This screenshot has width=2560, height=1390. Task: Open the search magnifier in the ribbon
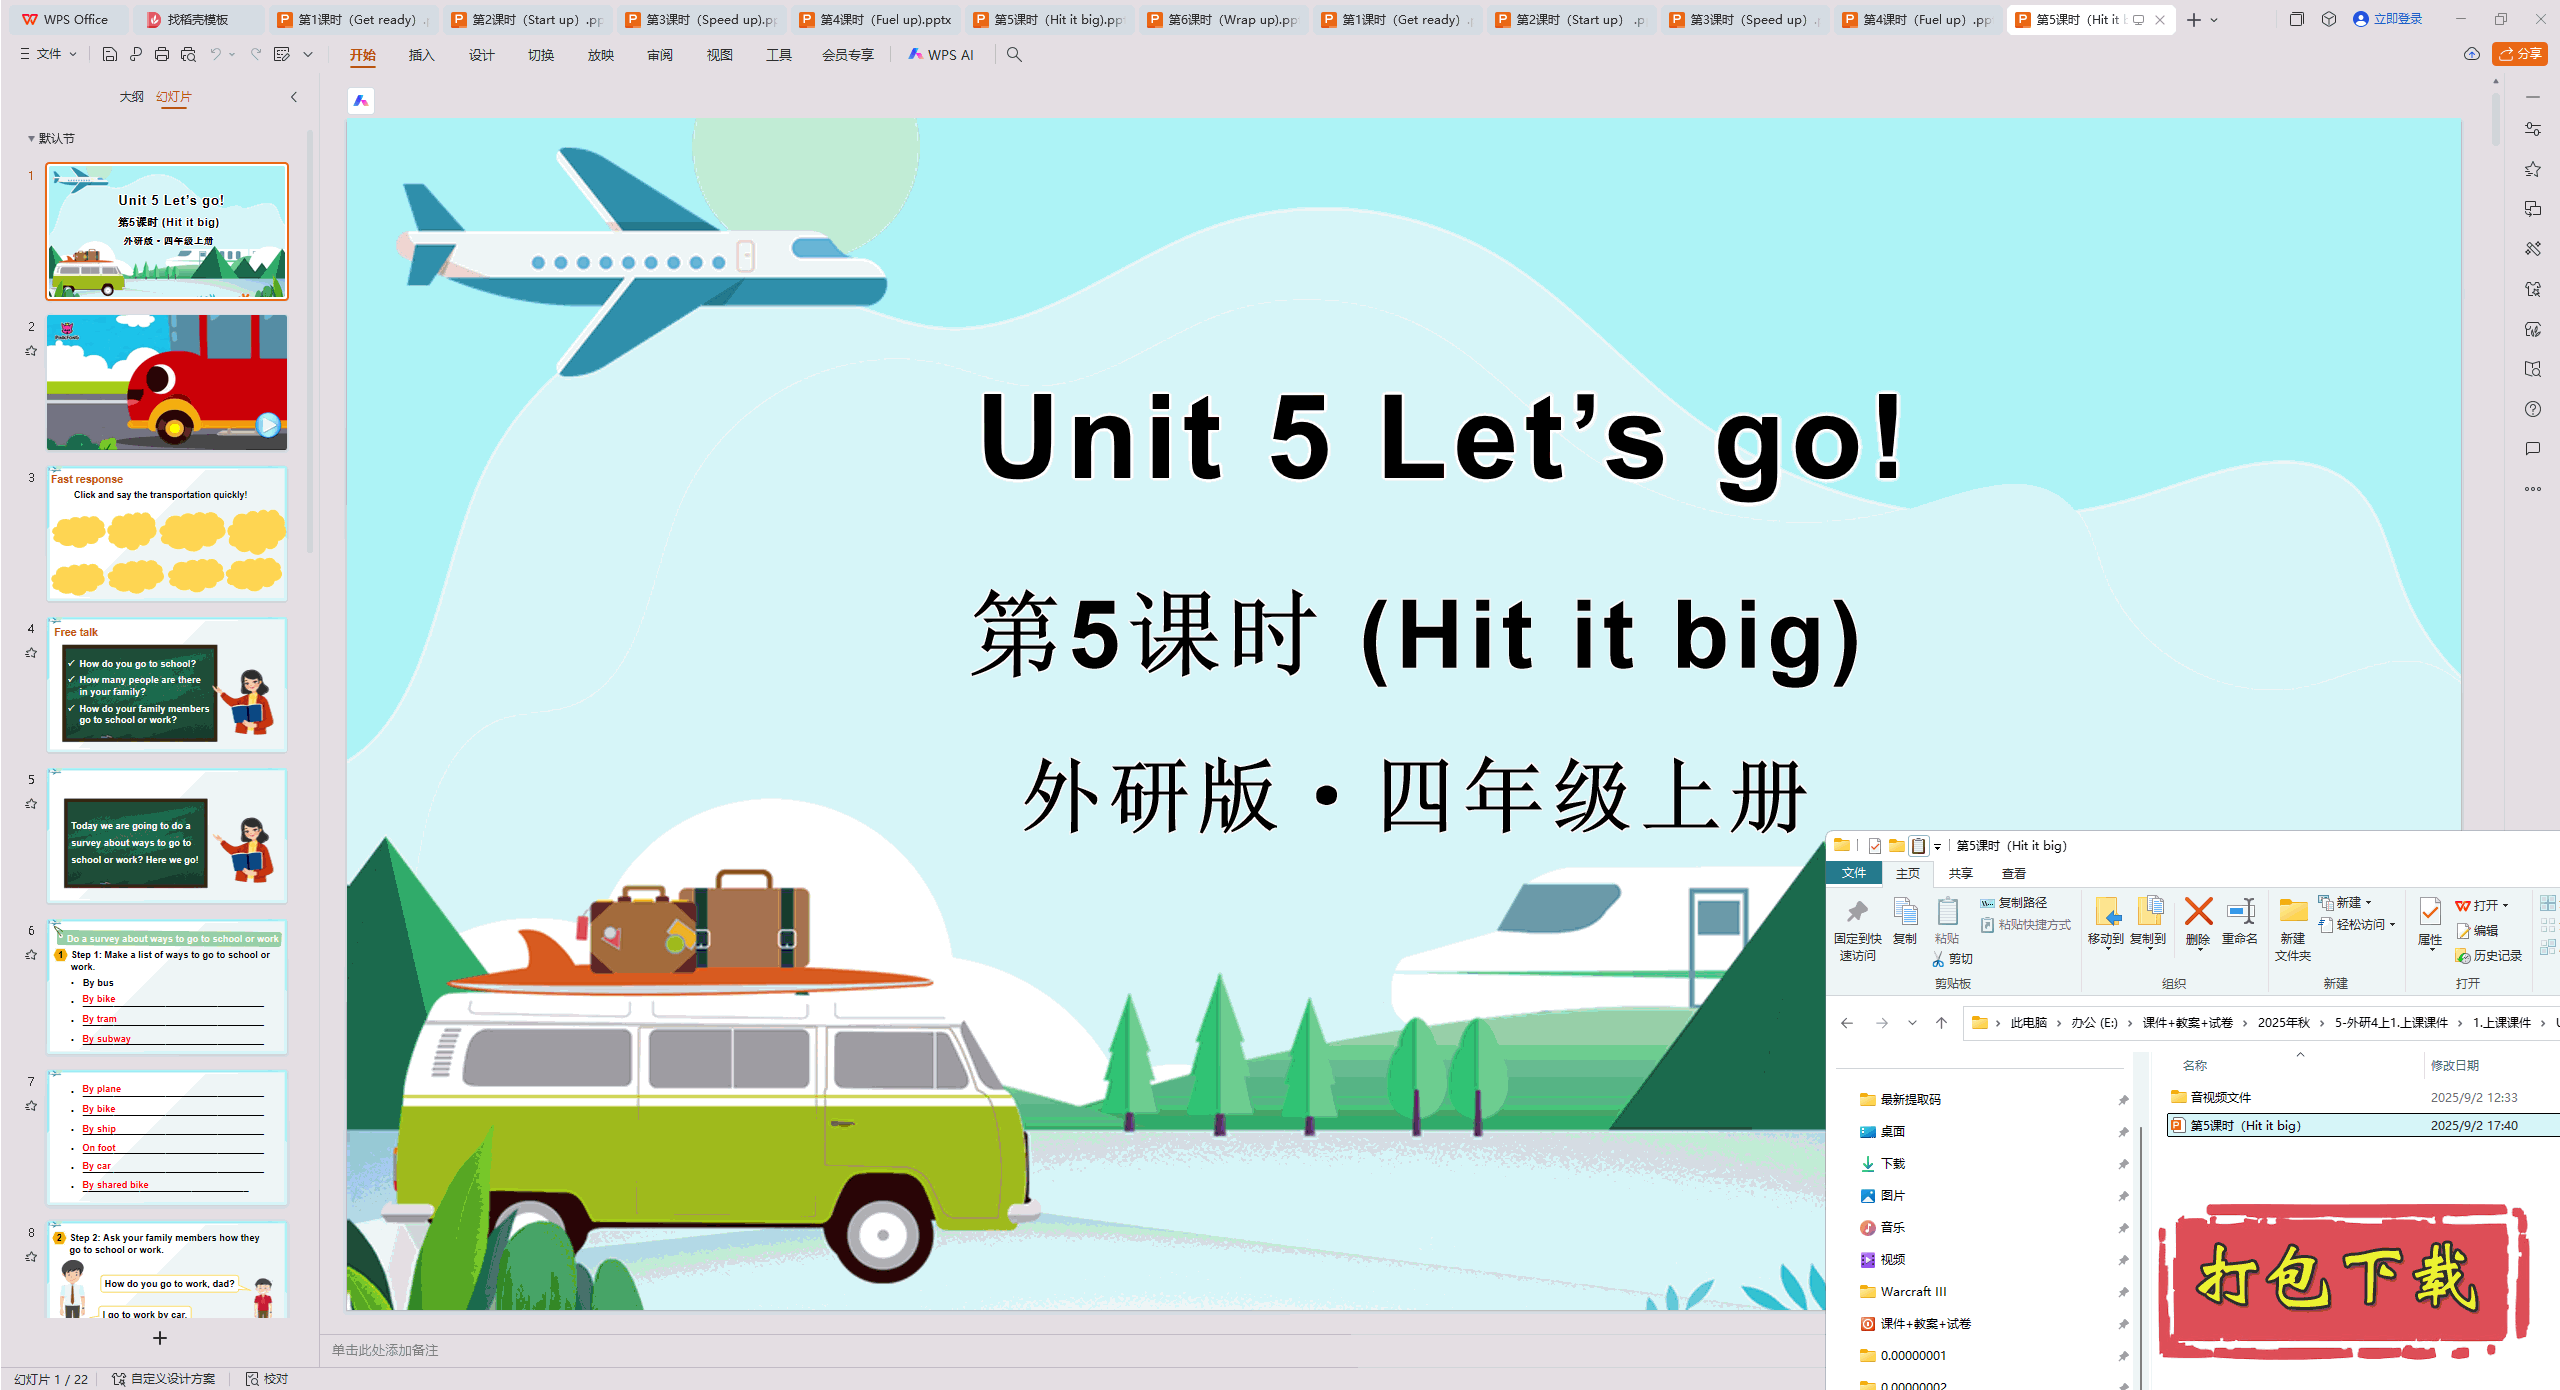point(1014,54)
